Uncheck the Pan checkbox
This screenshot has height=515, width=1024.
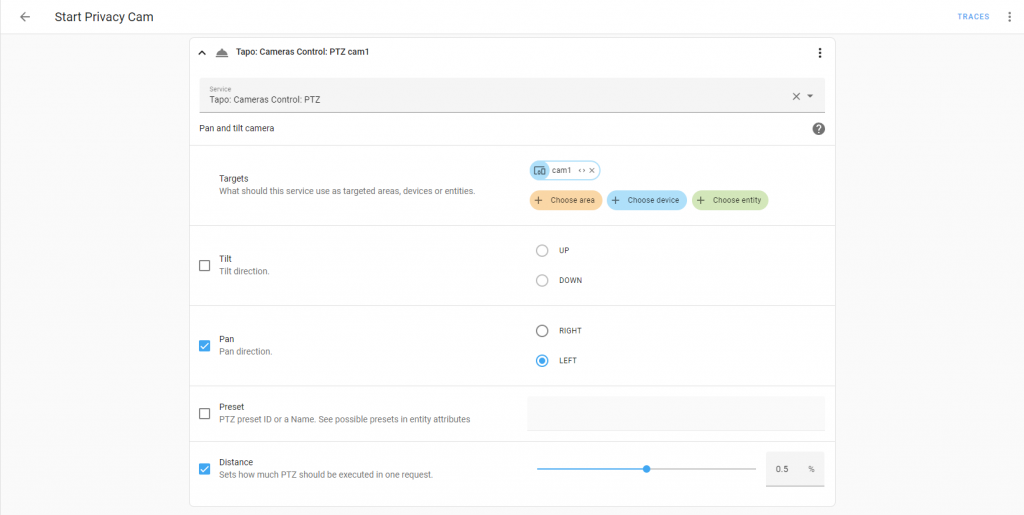205,346
